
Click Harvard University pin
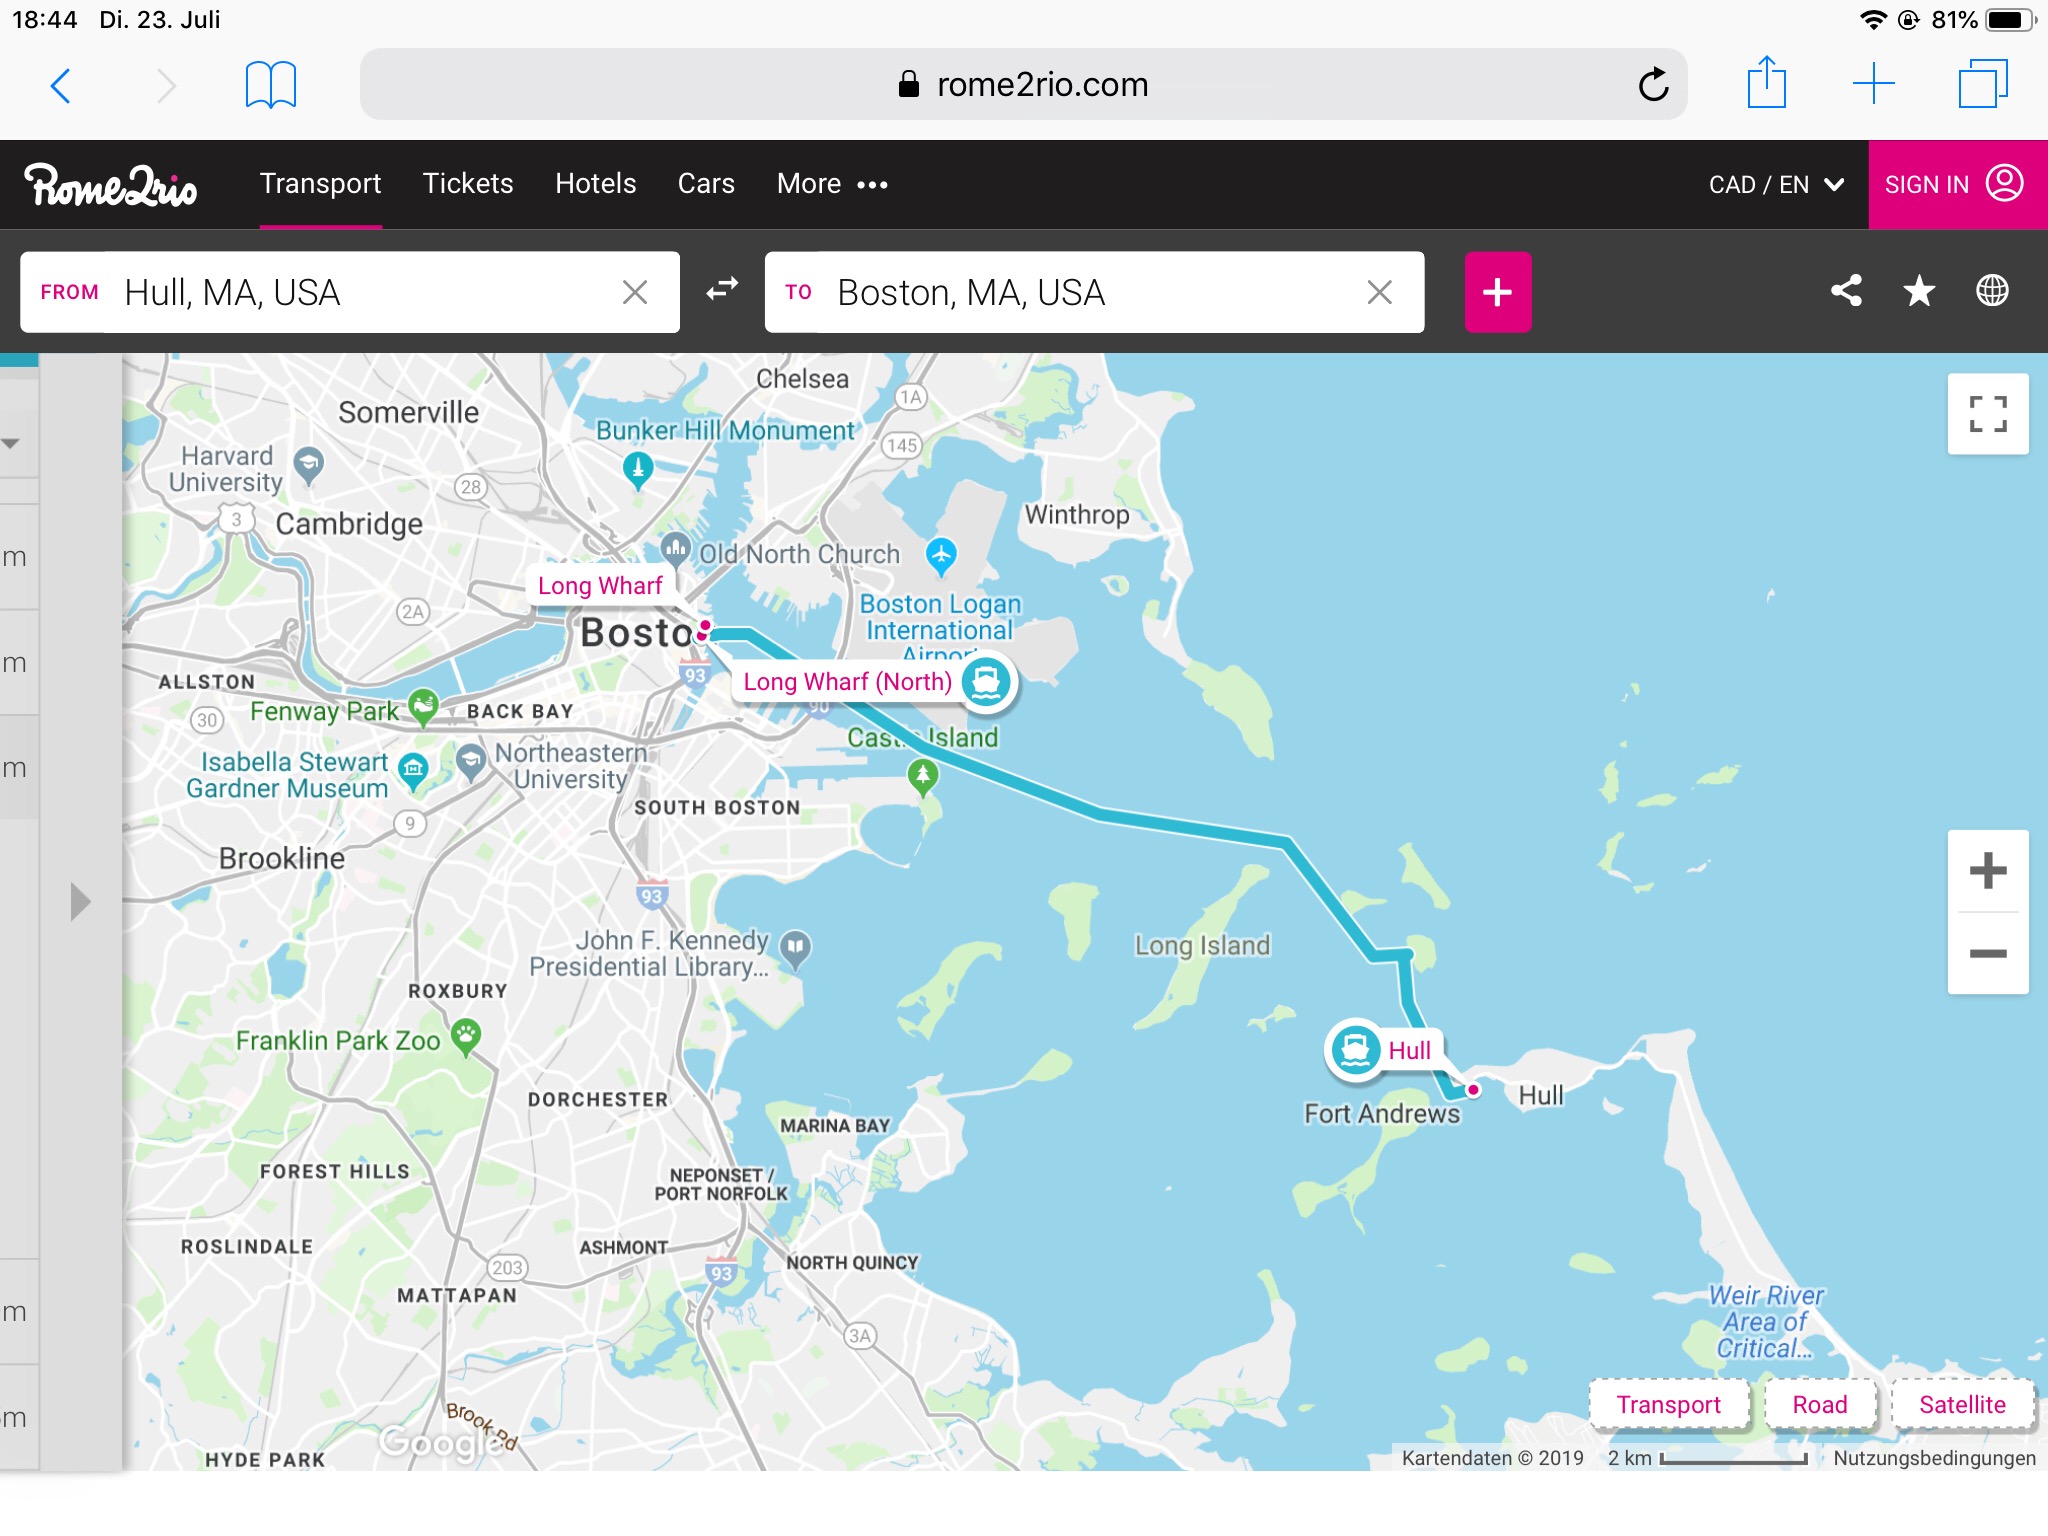(309, 464)
